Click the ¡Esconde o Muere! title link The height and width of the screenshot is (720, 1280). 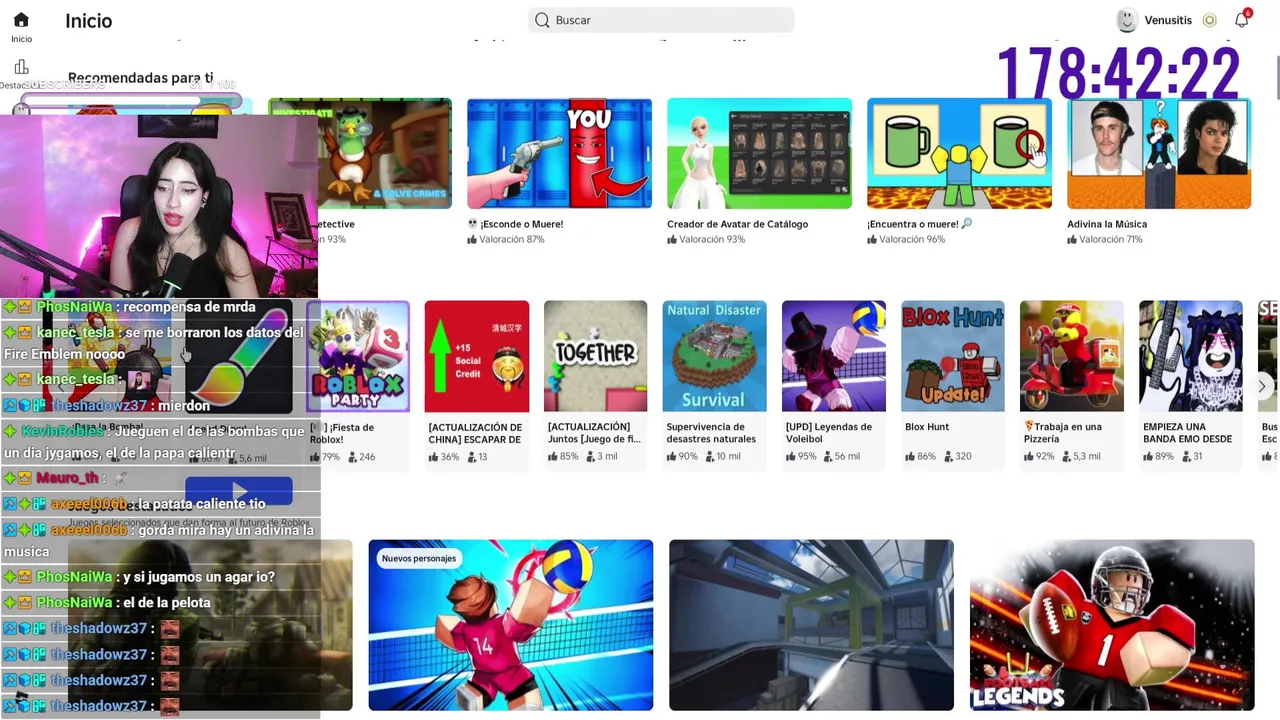click(515, 224)
